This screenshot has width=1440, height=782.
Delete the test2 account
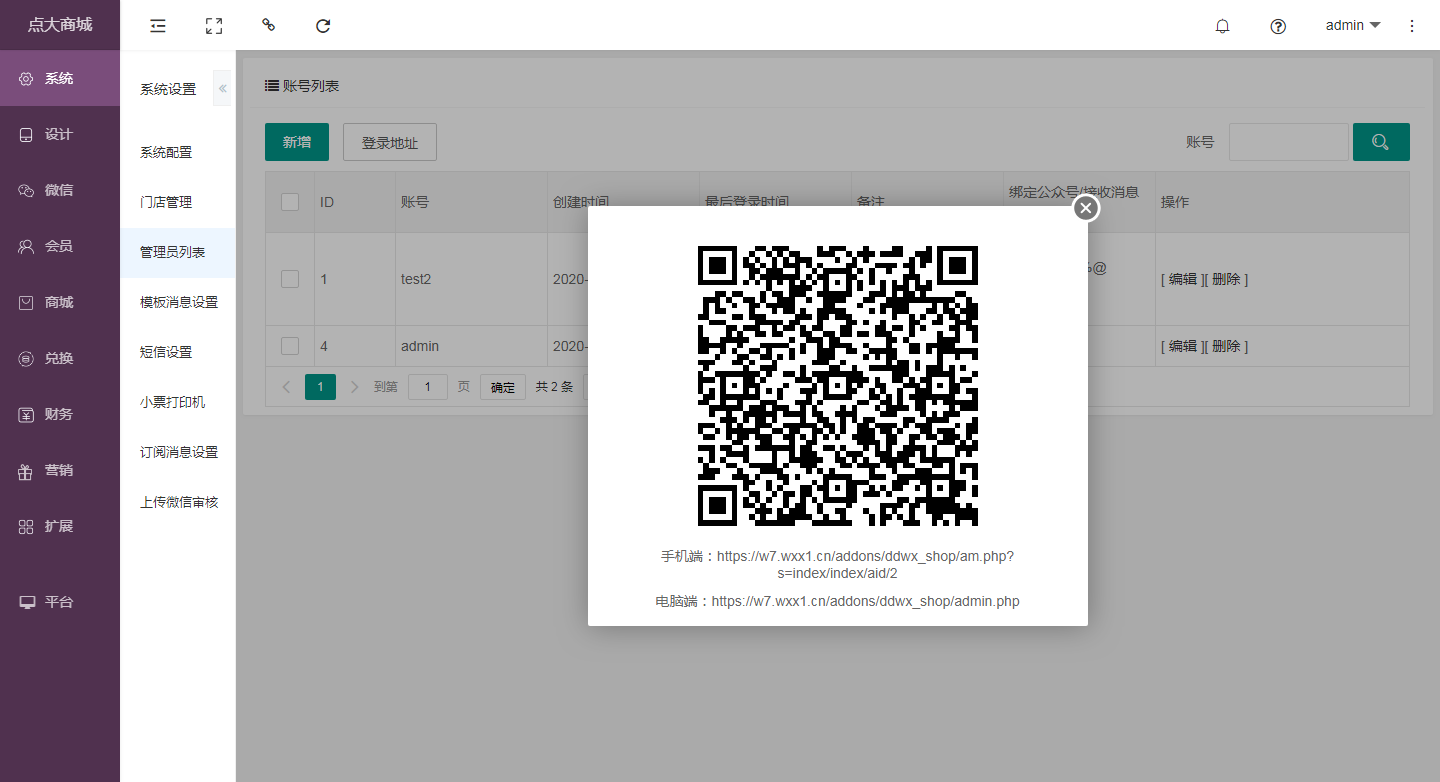tap(1226, 279)
